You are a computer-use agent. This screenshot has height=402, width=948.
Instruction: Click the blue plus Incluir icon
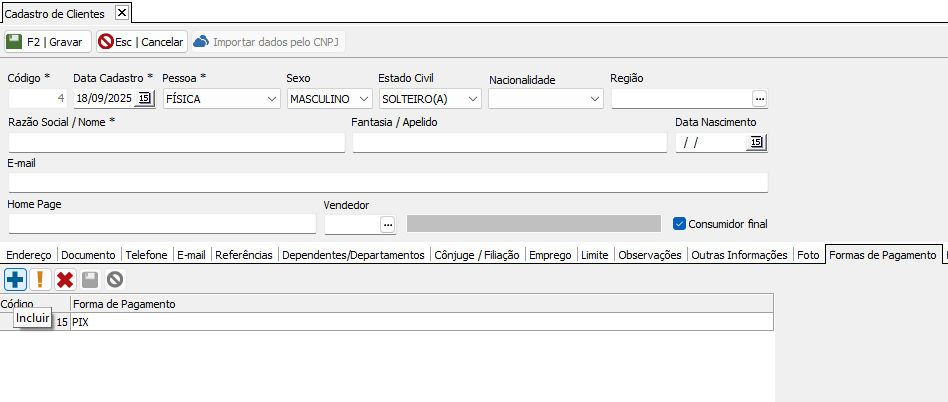pyautogui.click(x=15, y=280)
